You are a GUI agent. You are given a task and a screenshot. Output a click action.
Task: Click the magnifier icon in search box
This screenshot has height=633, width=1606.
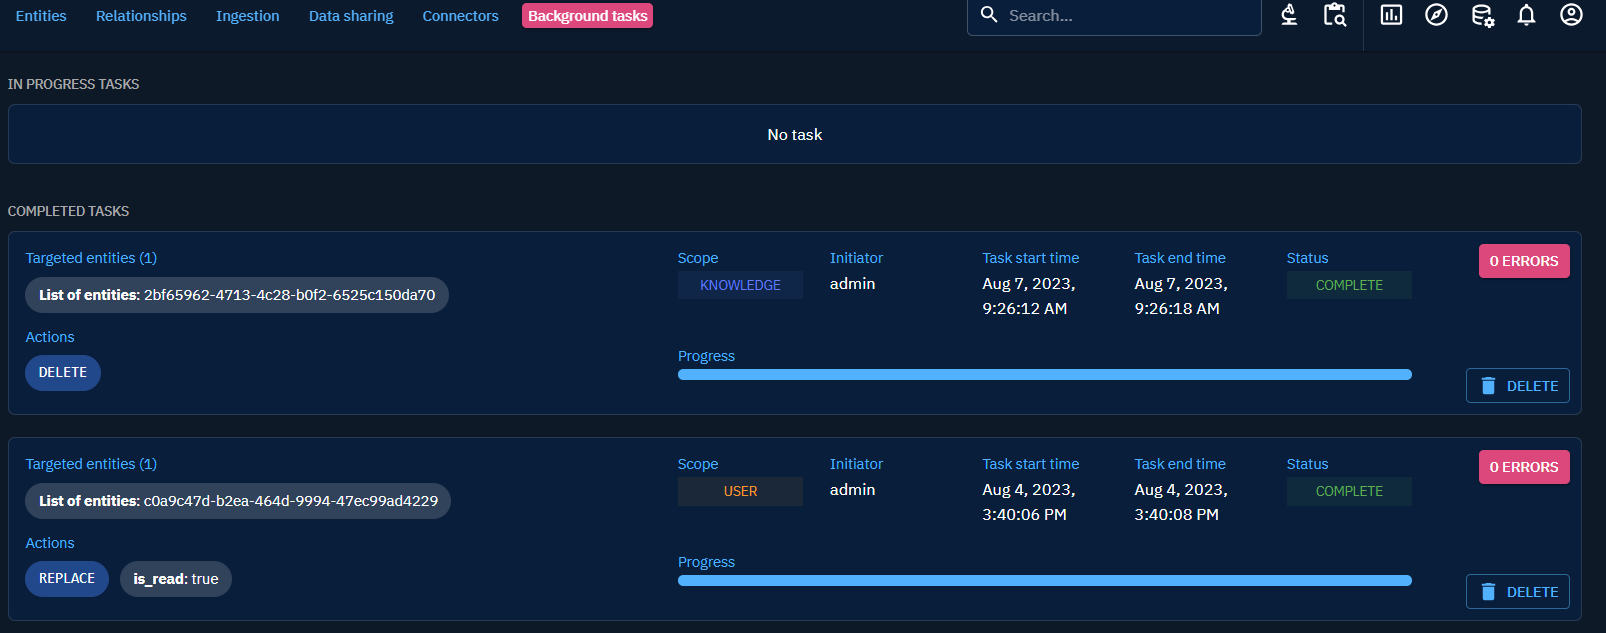pos(989,15)
